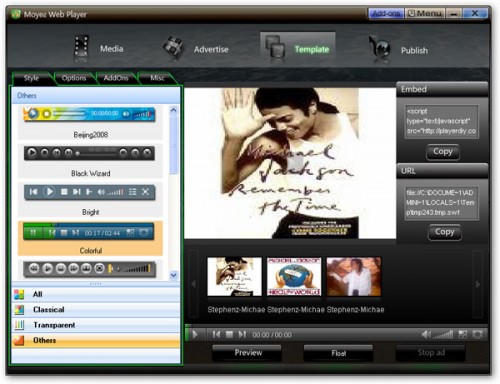Go to the Publish section
The width and height of the screenshot is (500, 384).
click(398, 50)
